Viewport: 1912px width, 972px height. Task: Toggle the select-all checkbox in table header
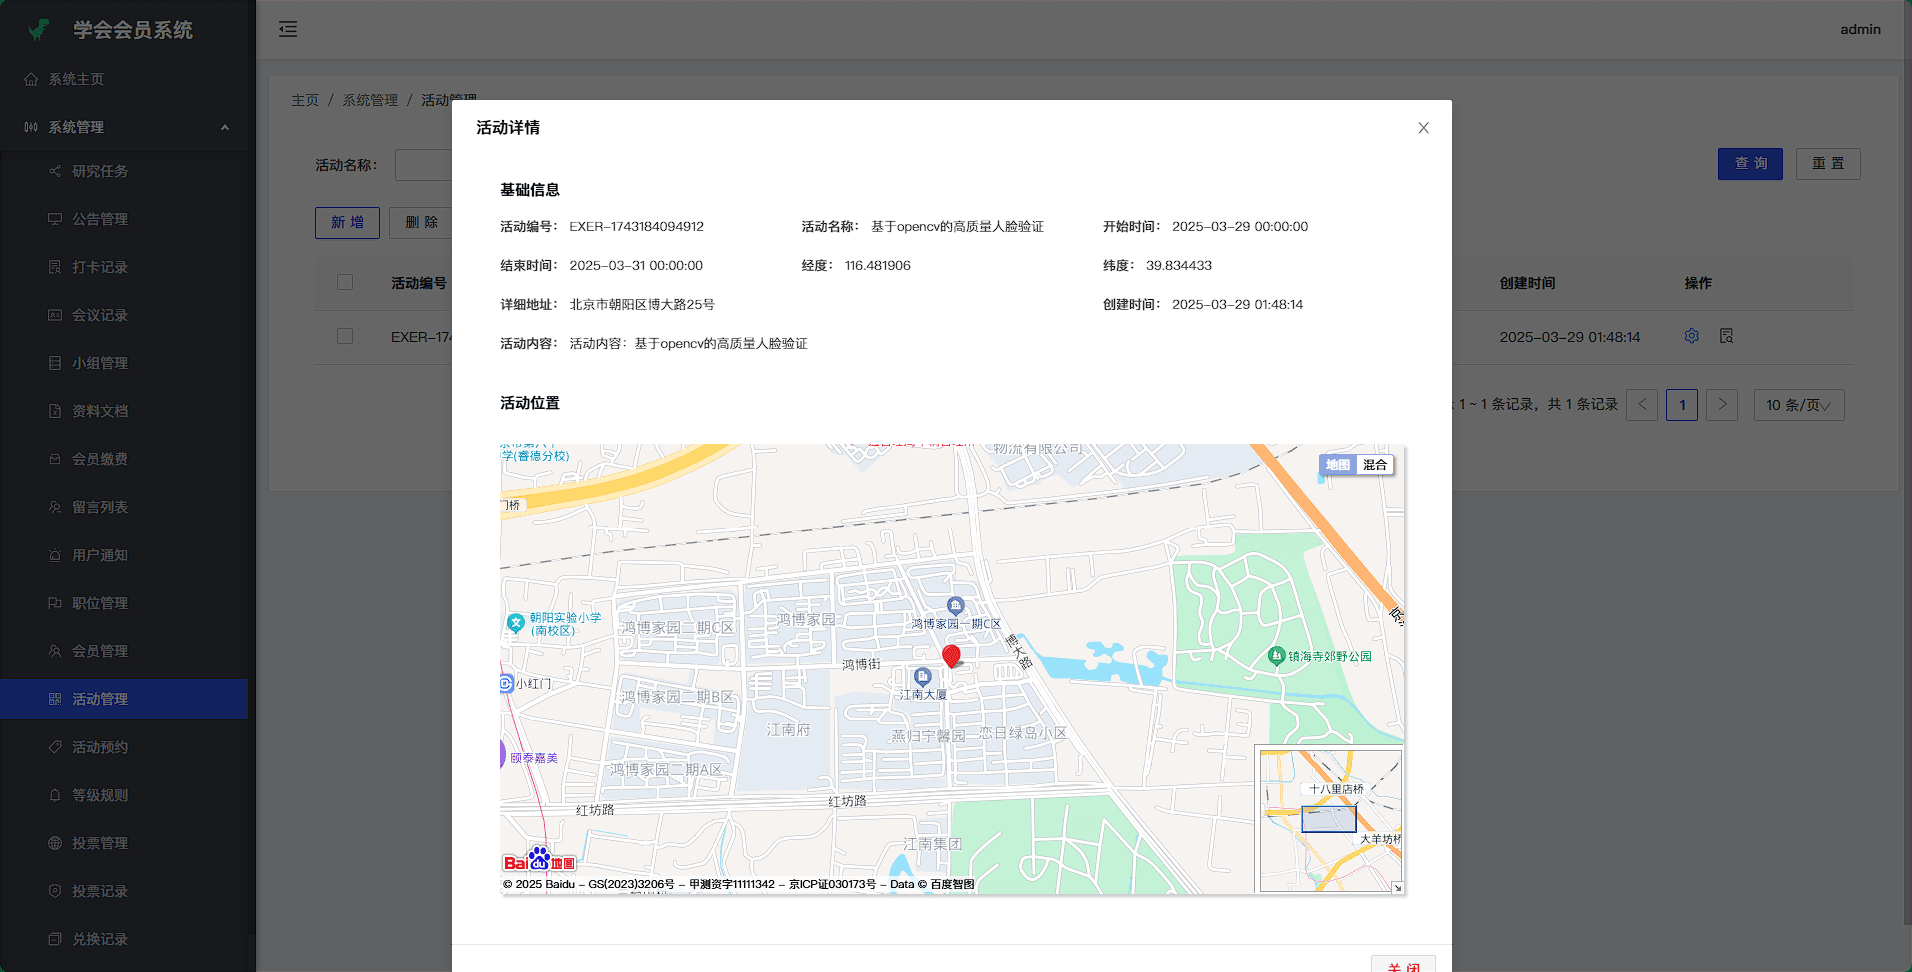[345, 282]
